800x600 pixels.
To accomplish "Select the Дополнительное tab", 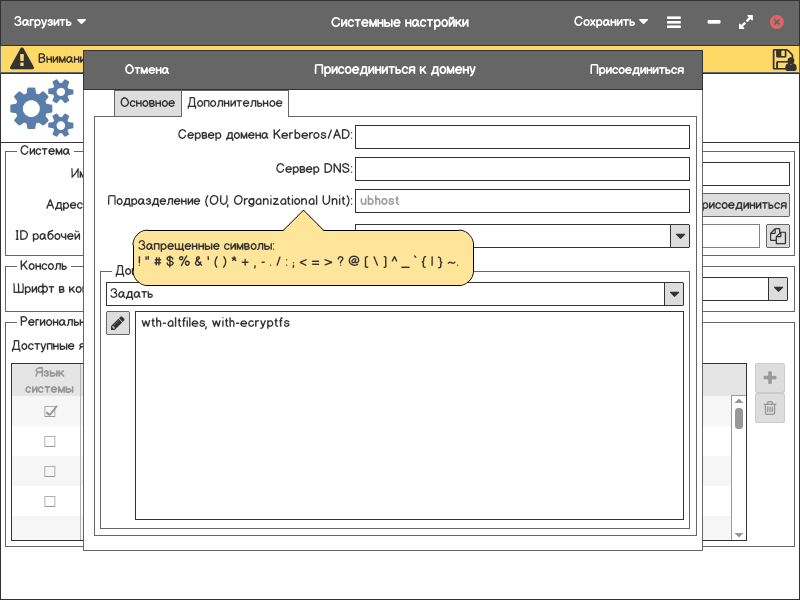I will click(235, 103).
